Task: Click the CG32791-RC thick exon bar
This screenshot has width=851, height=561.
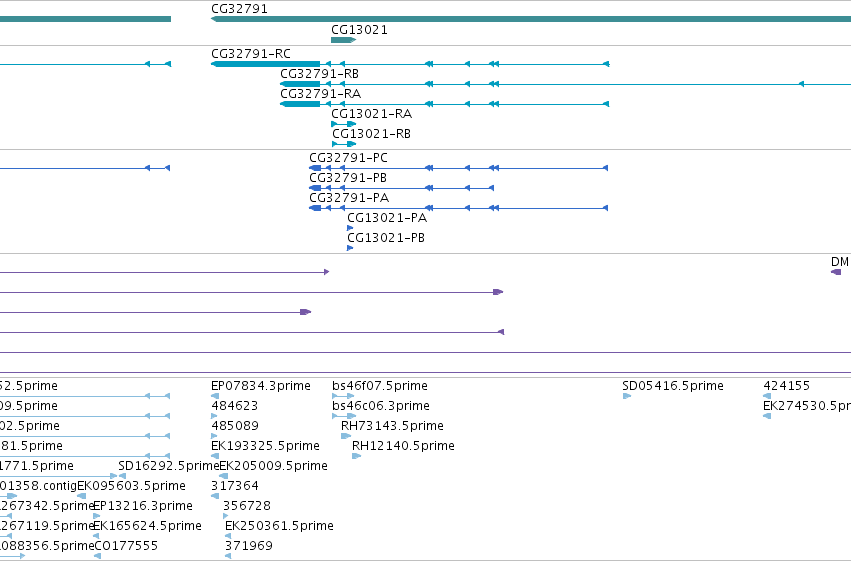Action: [x=265, y=64]
